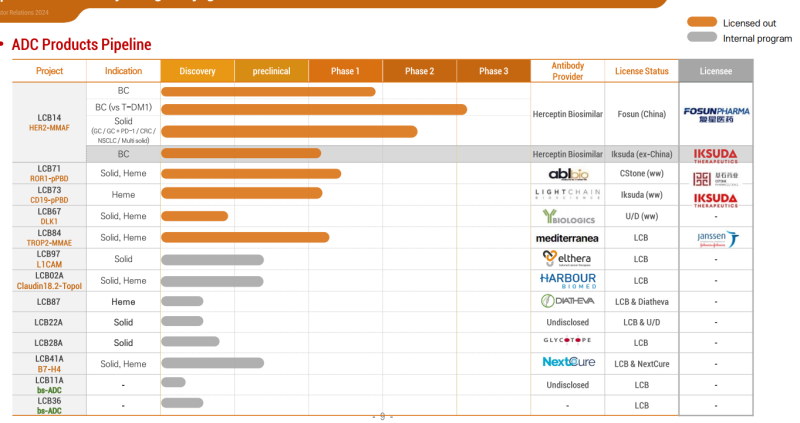Click the Phase 3 header
Screen dimensions: 800x423
(493, 71)
